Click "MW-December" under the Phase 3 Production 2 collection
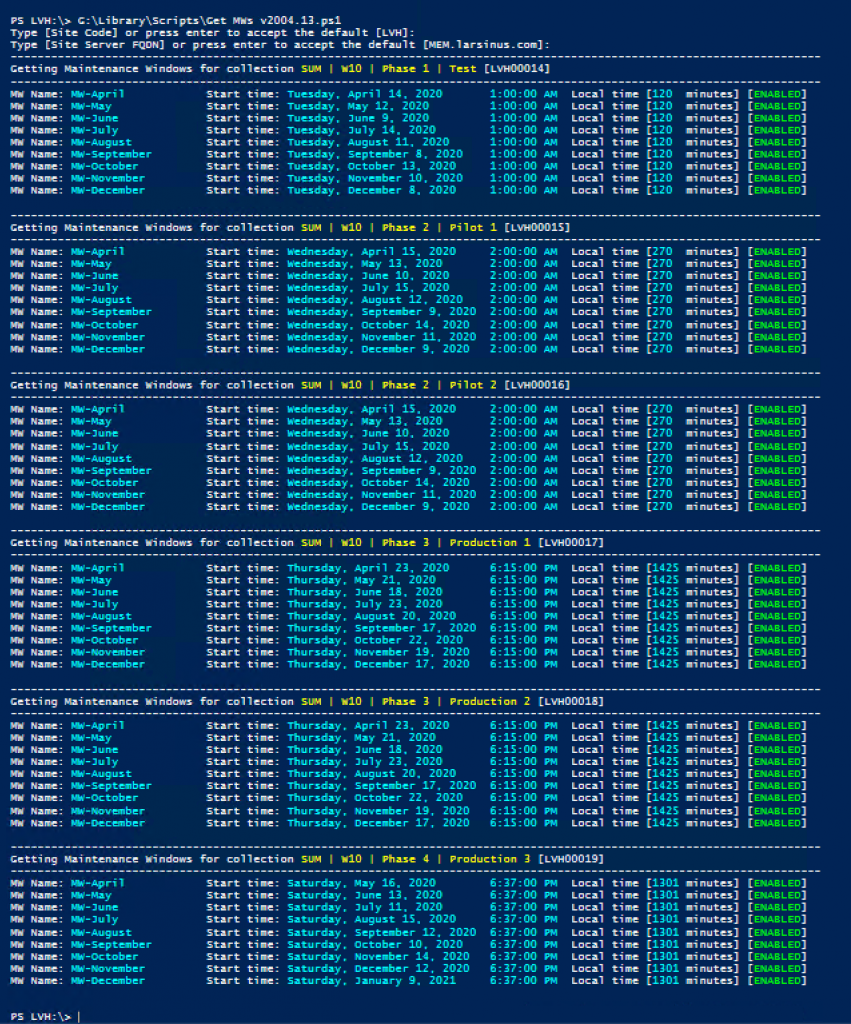Screen dimensions: 851x1024 pos(108,824)
